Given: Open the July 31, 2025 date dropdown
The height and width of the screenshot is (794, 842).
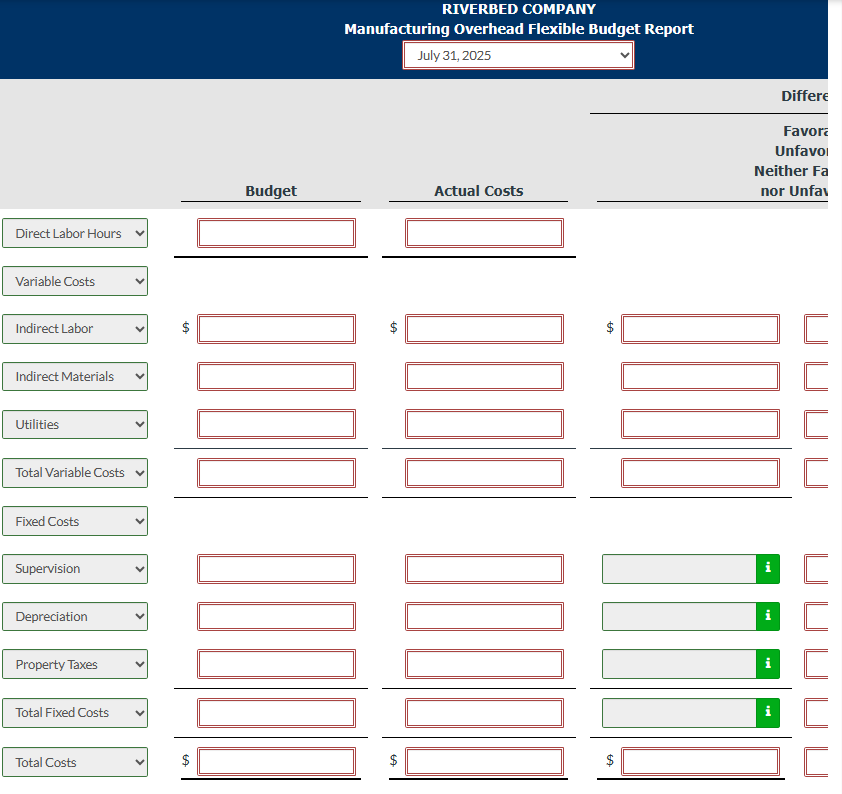Looking at the screenshot, I should [x=518, y=55].
